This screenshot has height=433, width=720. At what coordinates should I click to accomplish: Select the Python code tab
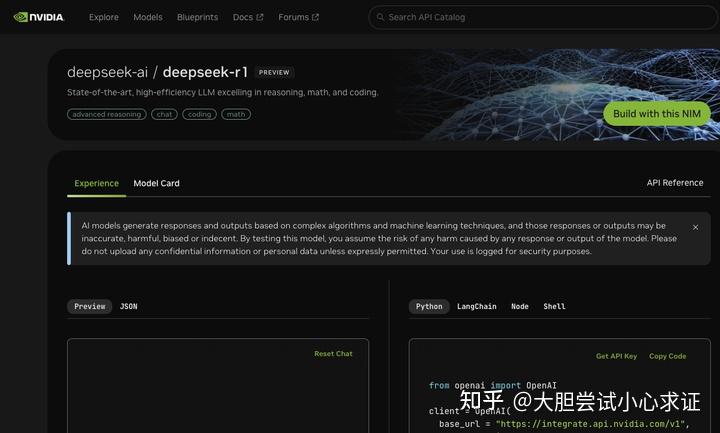pos(429,306)
